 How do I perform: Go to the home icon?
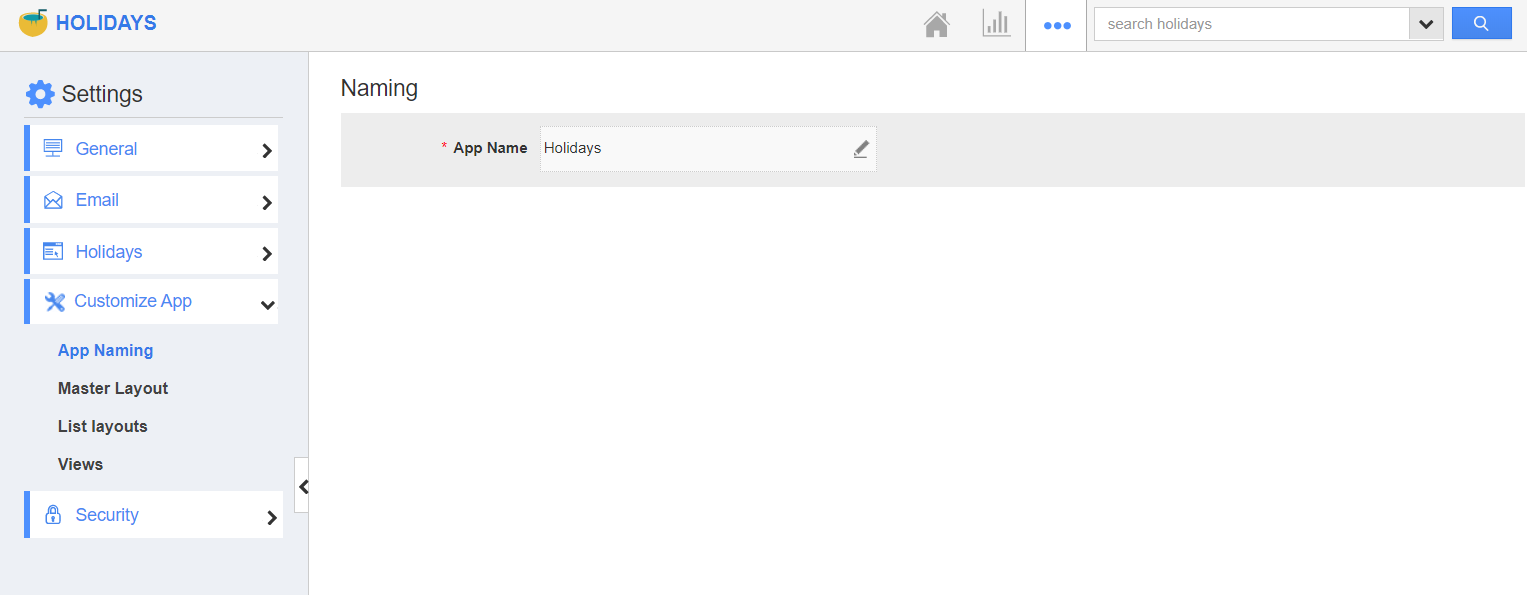(936, 24)
